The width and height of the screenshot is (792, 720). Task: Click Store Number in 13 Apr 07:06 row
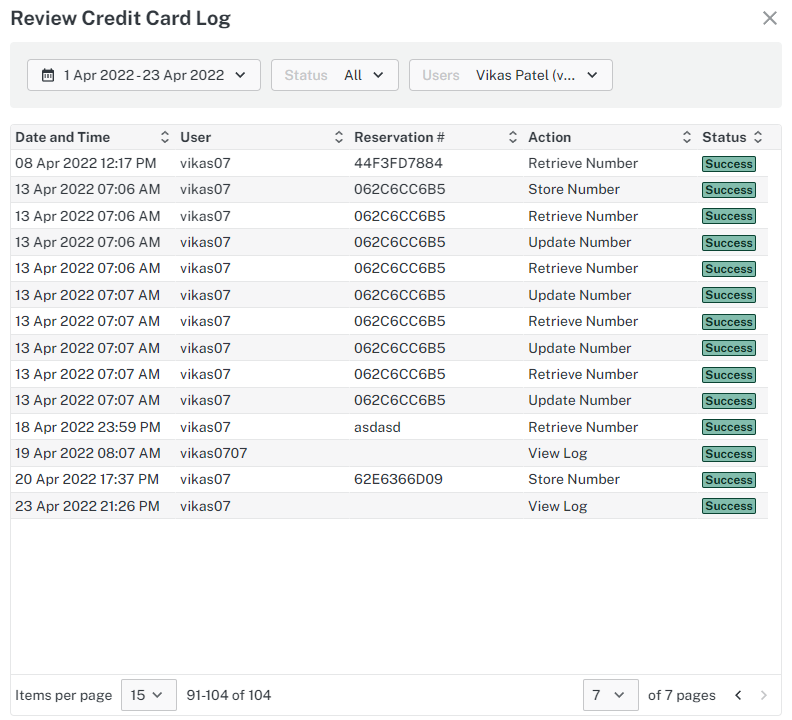[574, 189]
